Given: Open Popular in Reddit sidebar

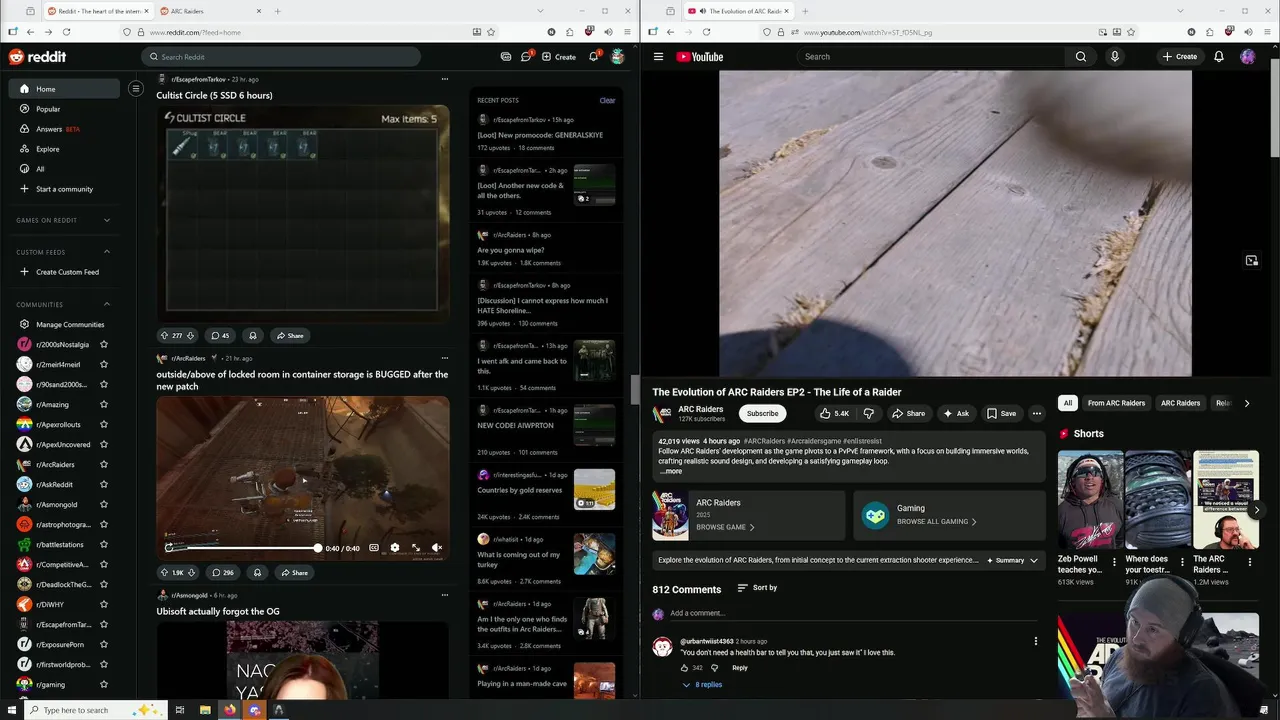Looking at the screenshot, I should (x=64, y=109).
